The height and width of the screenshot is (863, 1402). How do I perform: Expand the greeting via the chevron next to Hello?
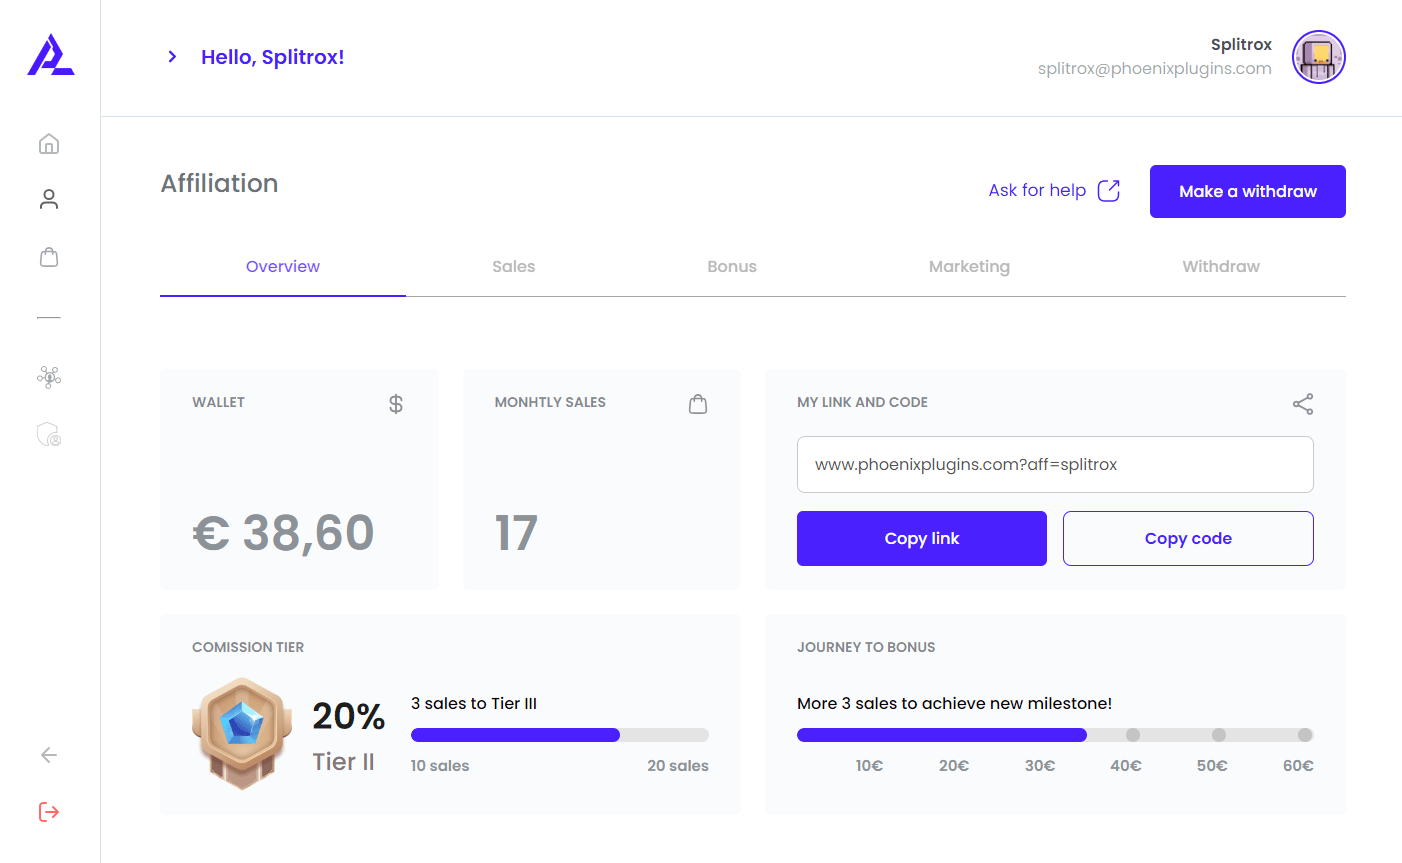tap(172, 57)
